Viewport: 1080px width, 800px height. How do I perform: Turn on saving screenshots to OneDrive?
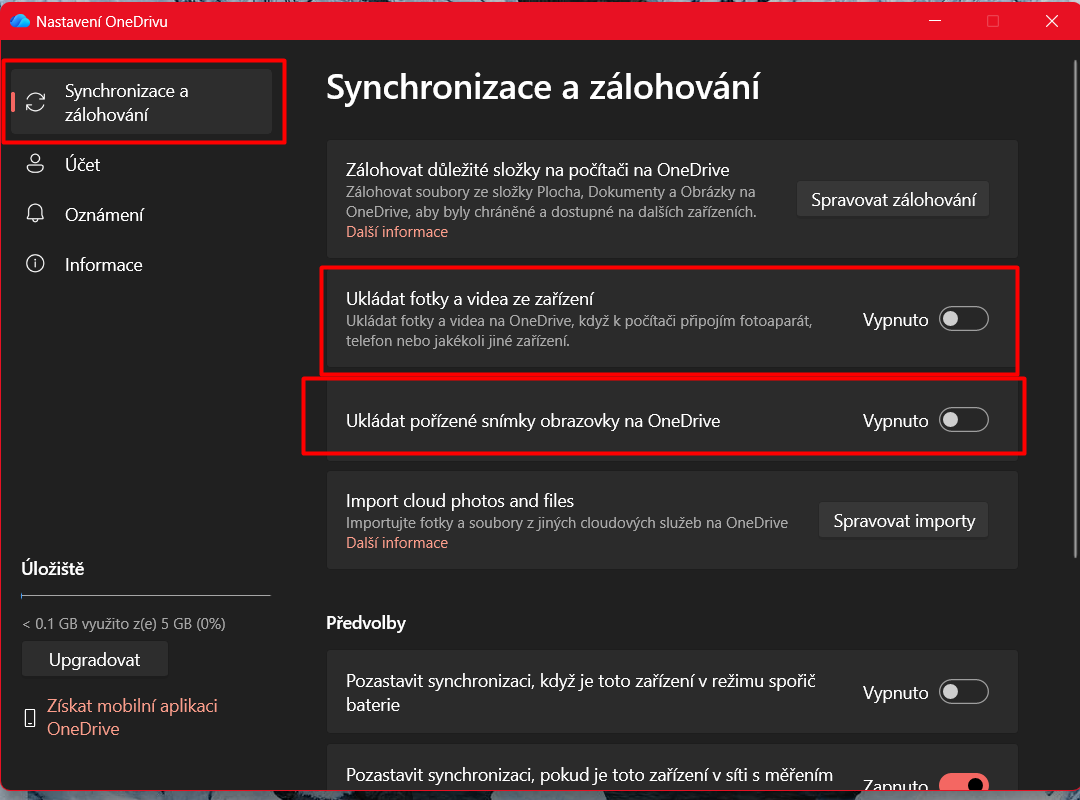963,419
